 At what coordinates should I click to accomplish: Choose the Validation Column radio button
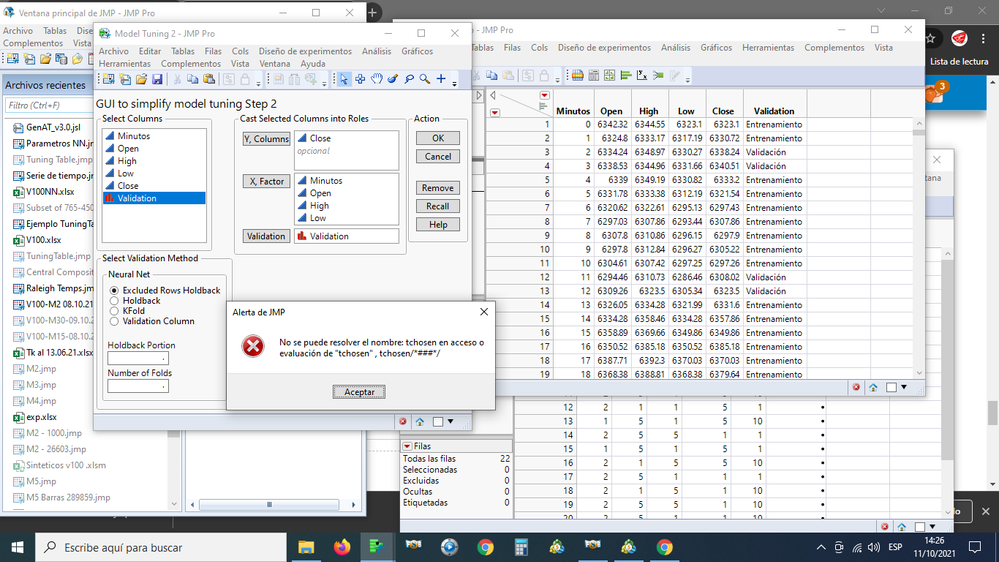click(115, 321)
